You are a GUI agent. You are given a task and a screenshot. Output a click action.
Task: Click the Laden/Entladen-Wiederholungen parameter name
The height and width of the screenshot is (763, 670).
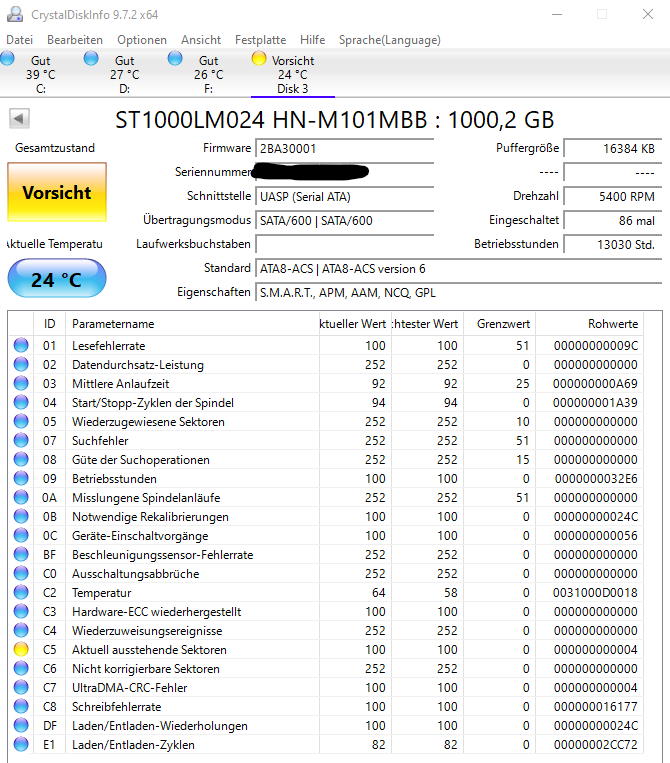pyautogui.click(x=160, y=726)
